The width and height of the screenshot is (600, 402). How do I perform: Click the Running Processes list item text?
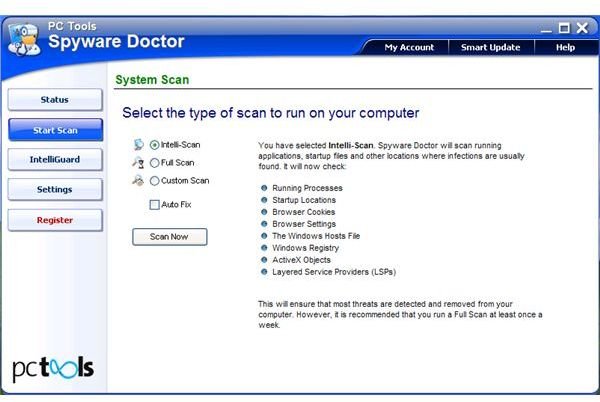(307, 188)
